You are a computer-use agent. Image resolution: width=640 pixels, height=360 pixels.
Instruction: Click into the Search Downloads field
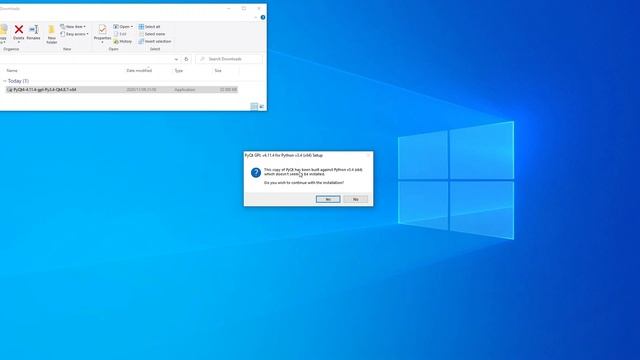coord(229,59)
